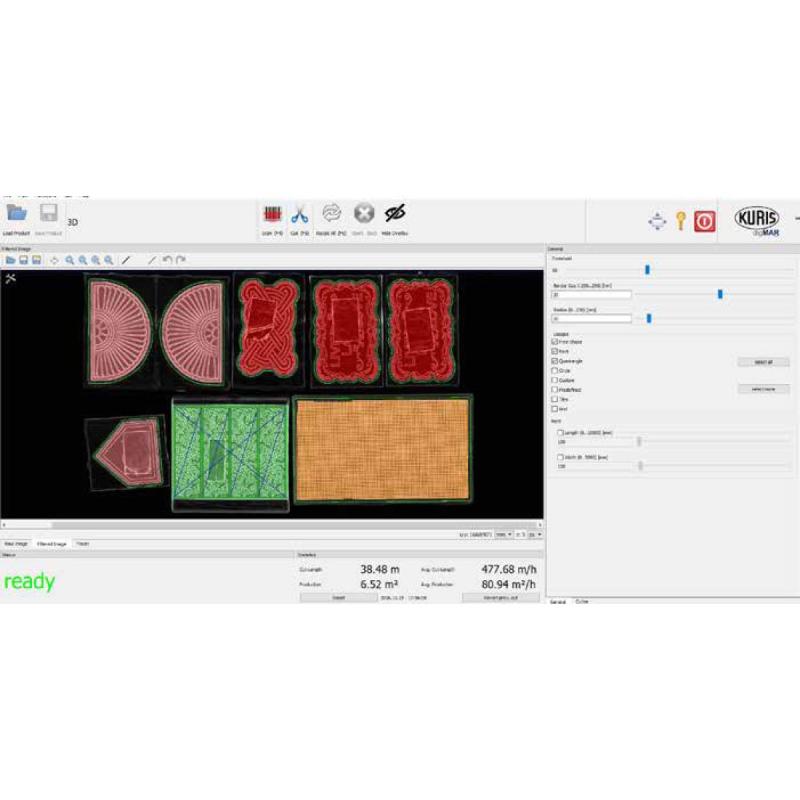Toggle the second checked shape checkbox
Viewport: 800px width, 800px height.
pos(555,352)
